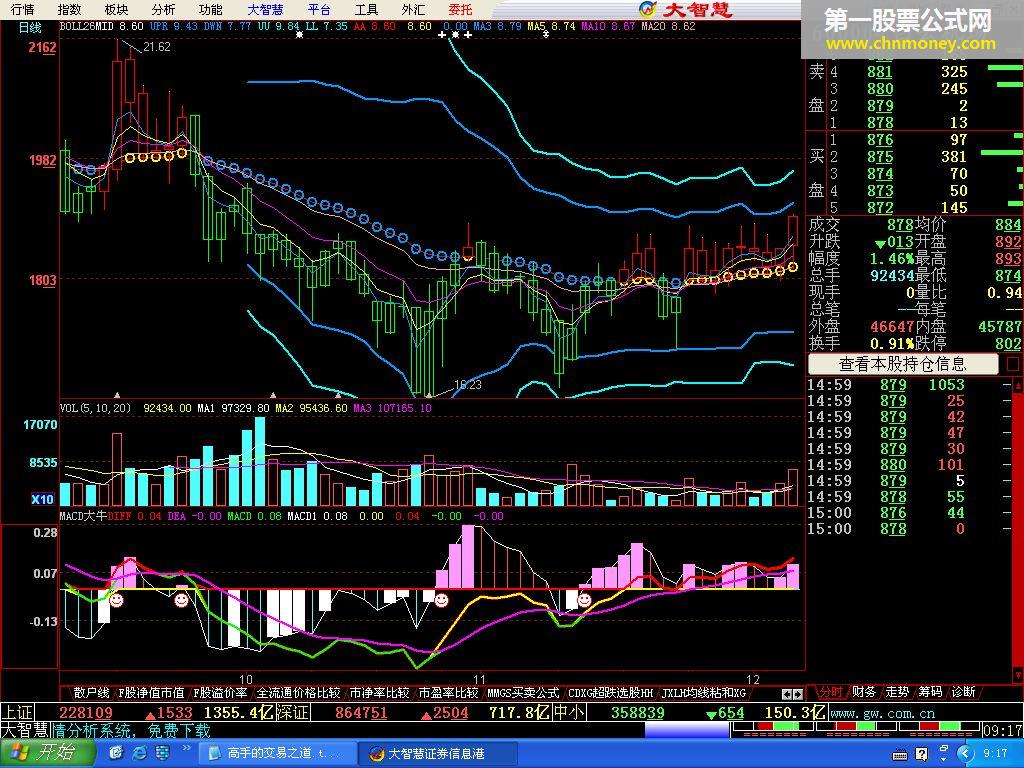
Task: Click the MACD smiley signal near month 11
Action: (441, 599)
